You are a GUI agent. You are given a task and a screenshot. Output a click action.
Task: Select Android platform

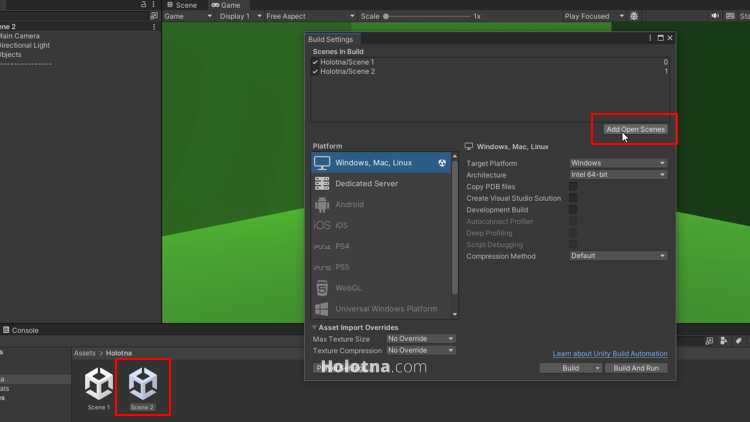coord(381,204)
